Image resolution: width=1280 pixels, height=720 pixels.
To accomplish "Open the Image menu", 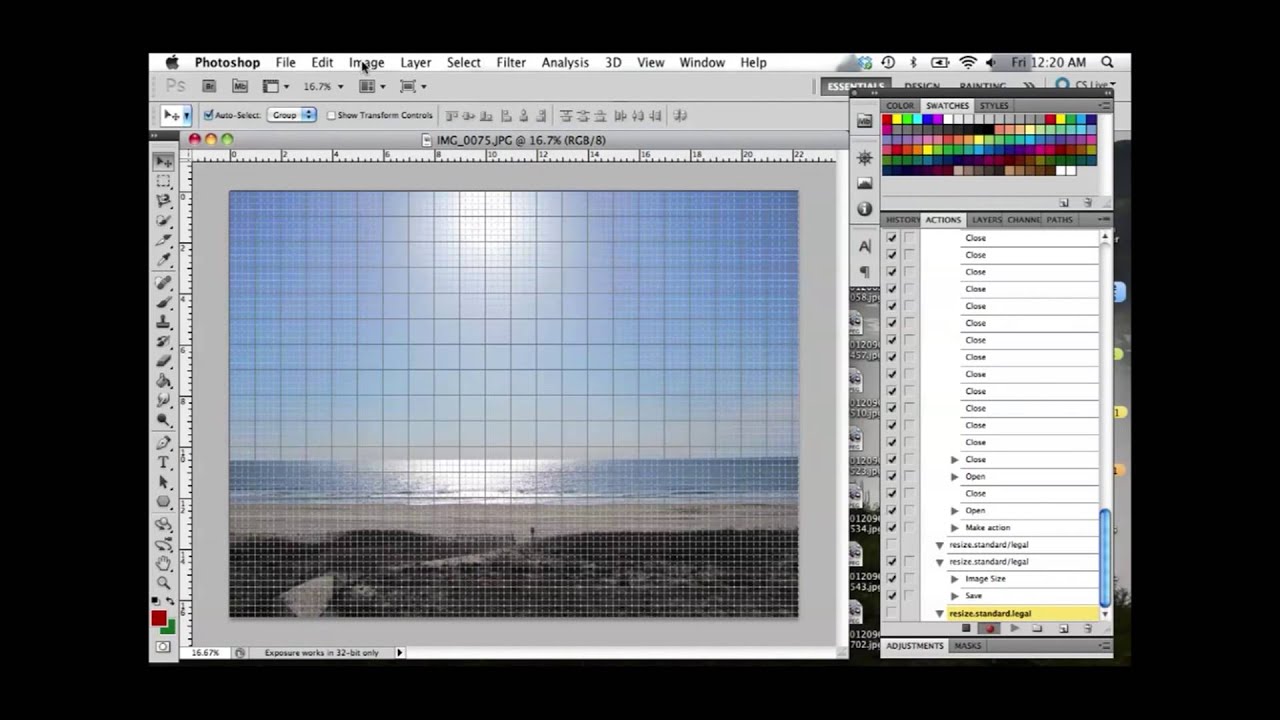I will pos(367,62).
